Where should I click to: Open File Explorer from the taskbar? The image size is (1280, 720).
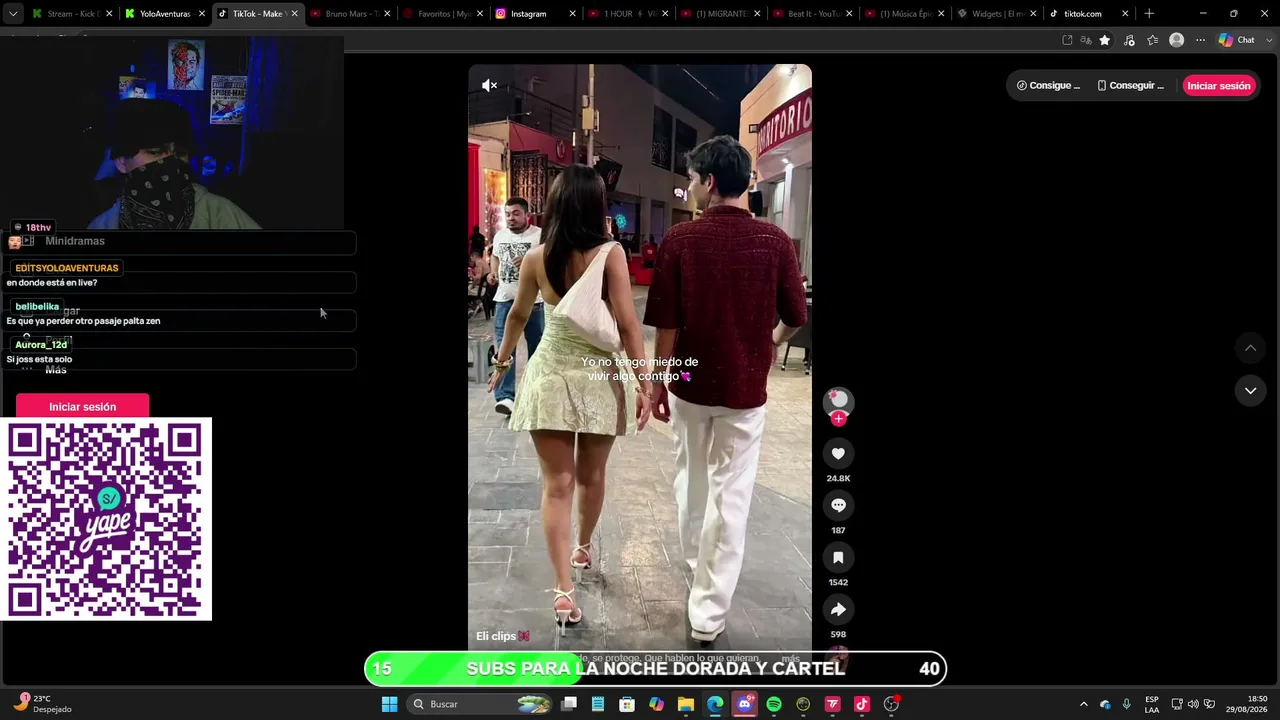pos(686,704)
